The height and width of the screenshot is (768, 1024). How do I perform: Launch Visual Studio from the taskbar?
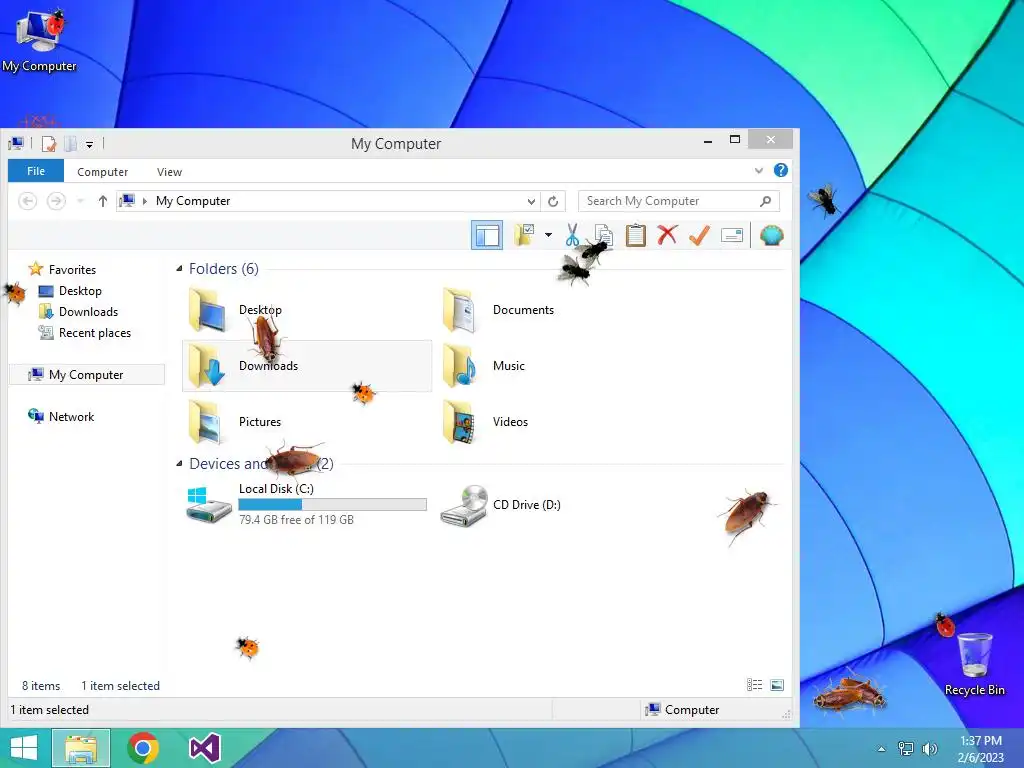pyautogui.click(x=204, y=748)
